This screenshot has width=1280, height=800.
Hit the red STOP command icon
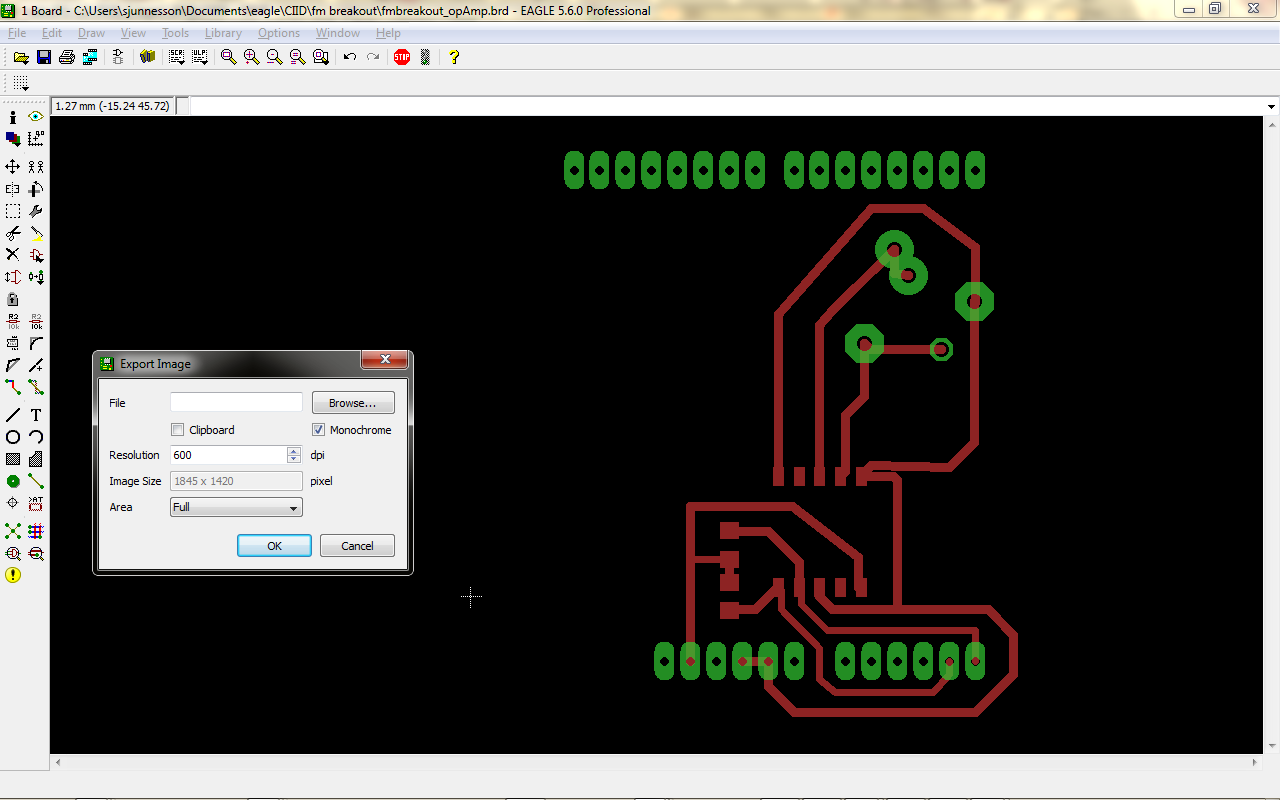402,57
